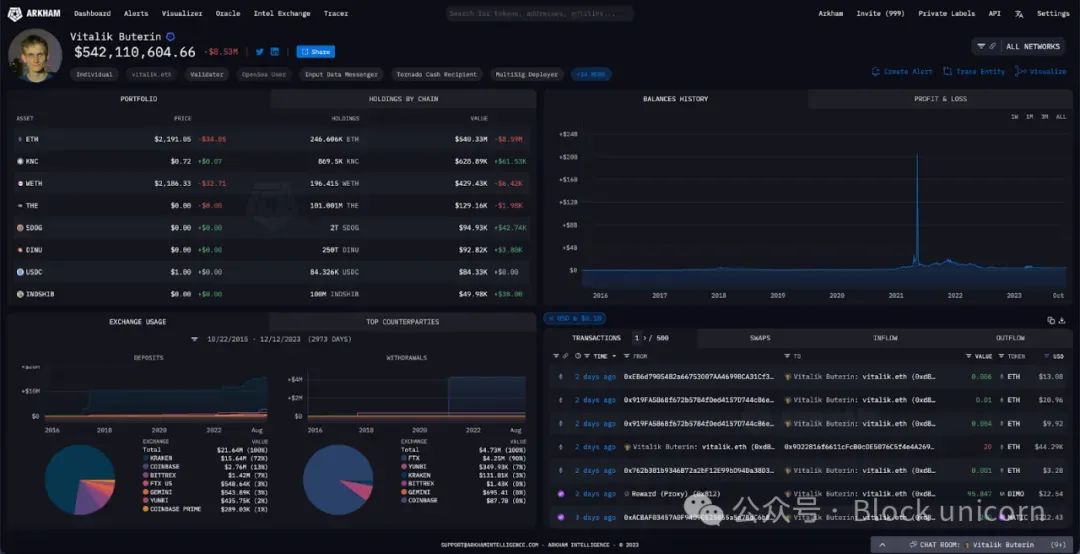
Task: Open the USD column filter
Action: click(1047, 356)
